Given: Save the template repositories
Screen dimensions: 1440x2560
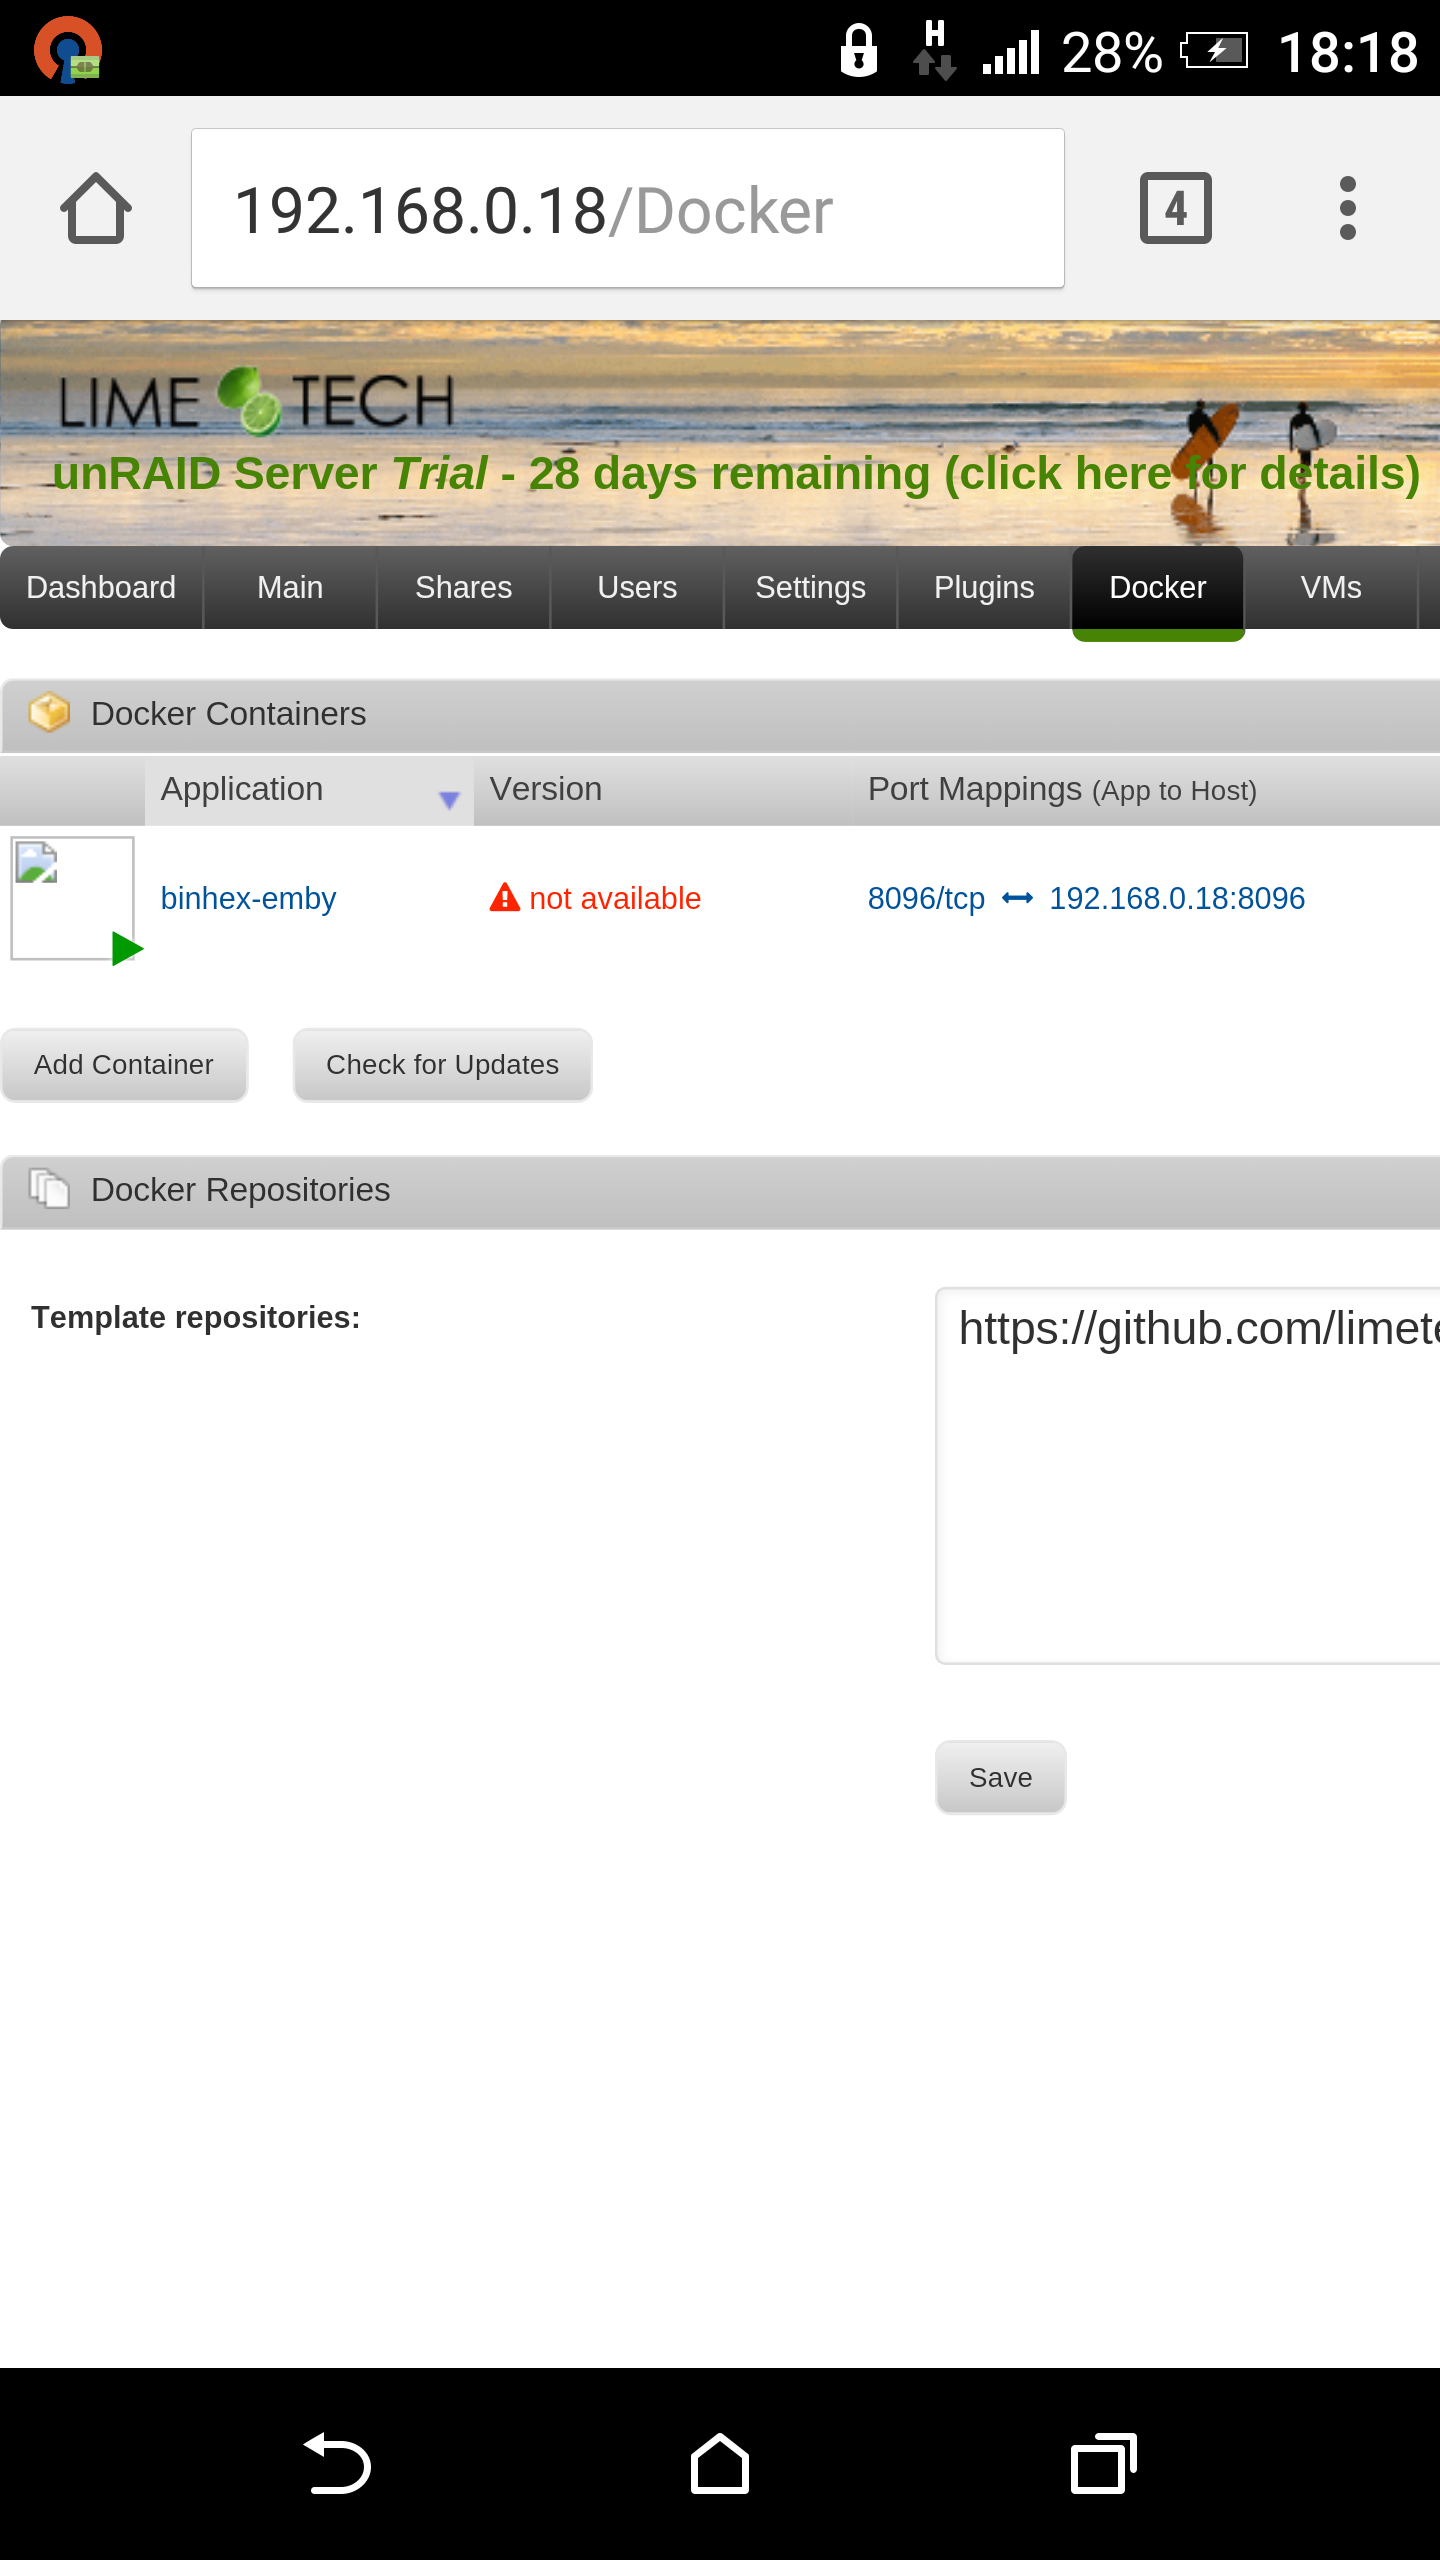Looking at the screenshot, I should tap(1000, 1777).
